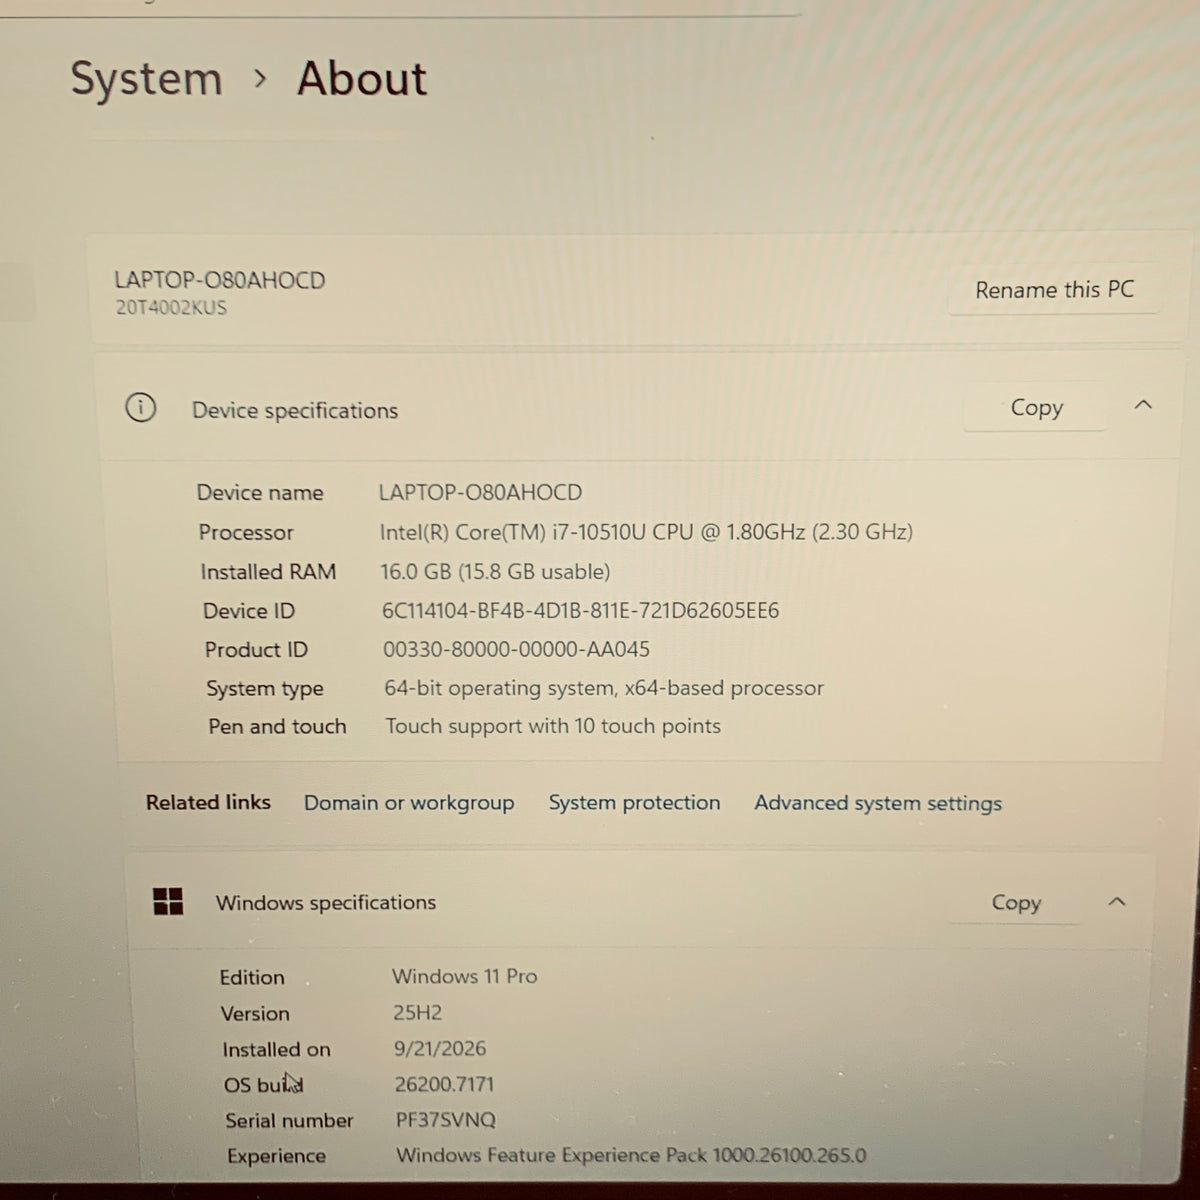Select OS build value 26200.7171
This screenshot has width=1200, height=1200.
pyautogui.click(x=445, y=1084)
